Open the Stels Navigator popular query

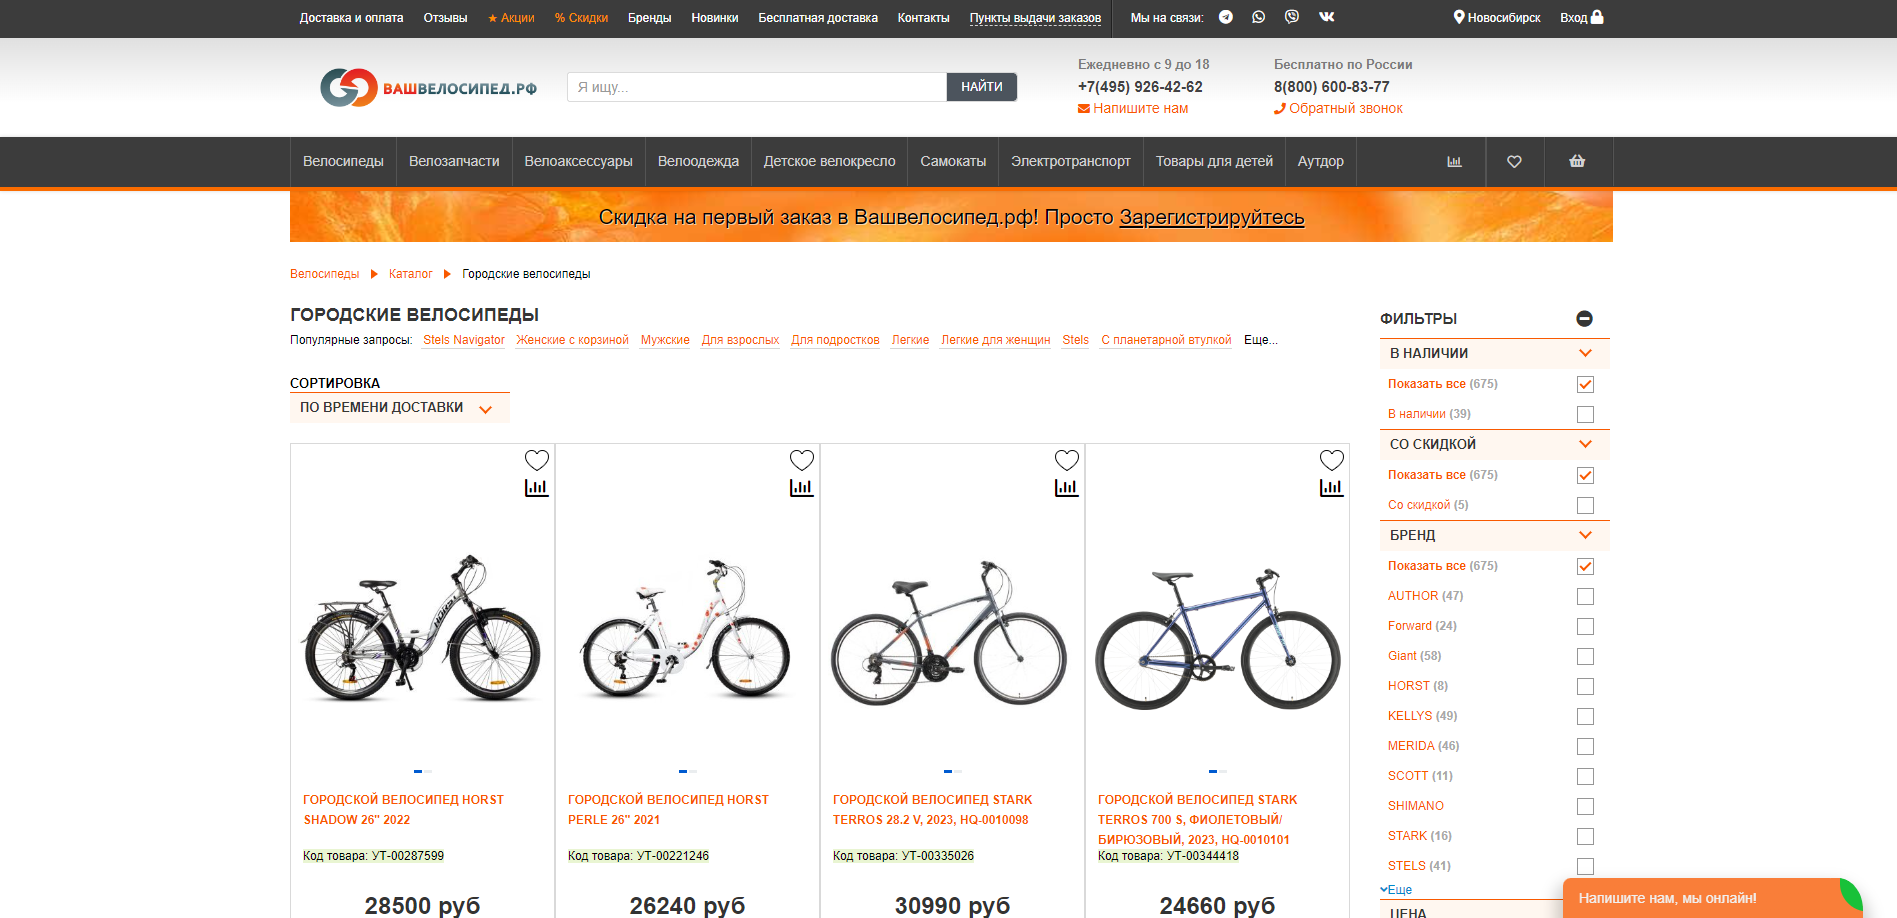[464, 340]
